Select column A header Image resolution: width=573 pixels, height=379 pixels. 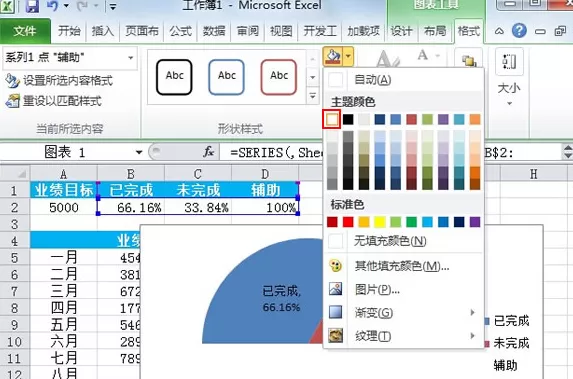[64, 174]
